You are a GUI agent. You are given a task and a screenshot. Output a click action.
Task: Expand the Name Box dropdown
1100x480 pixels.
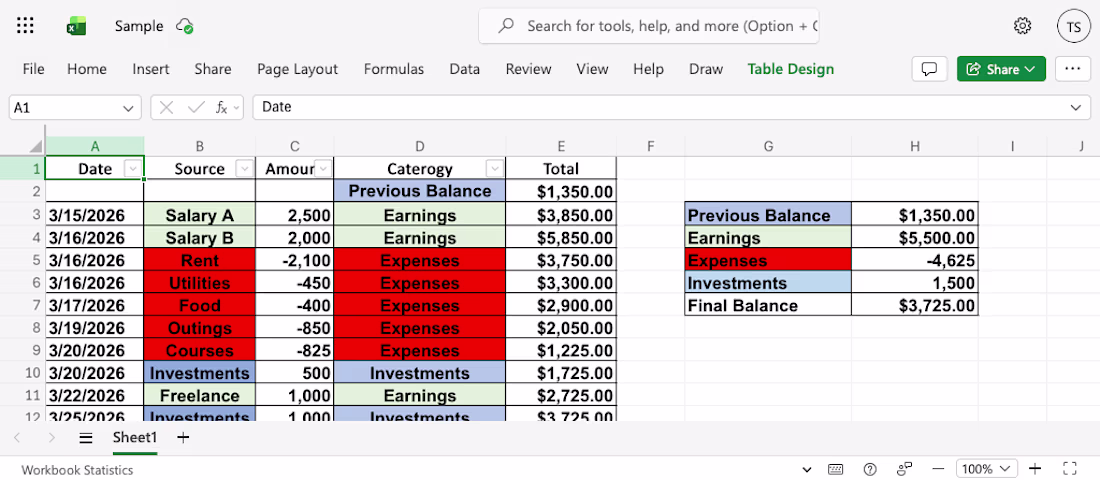[129, 107]
